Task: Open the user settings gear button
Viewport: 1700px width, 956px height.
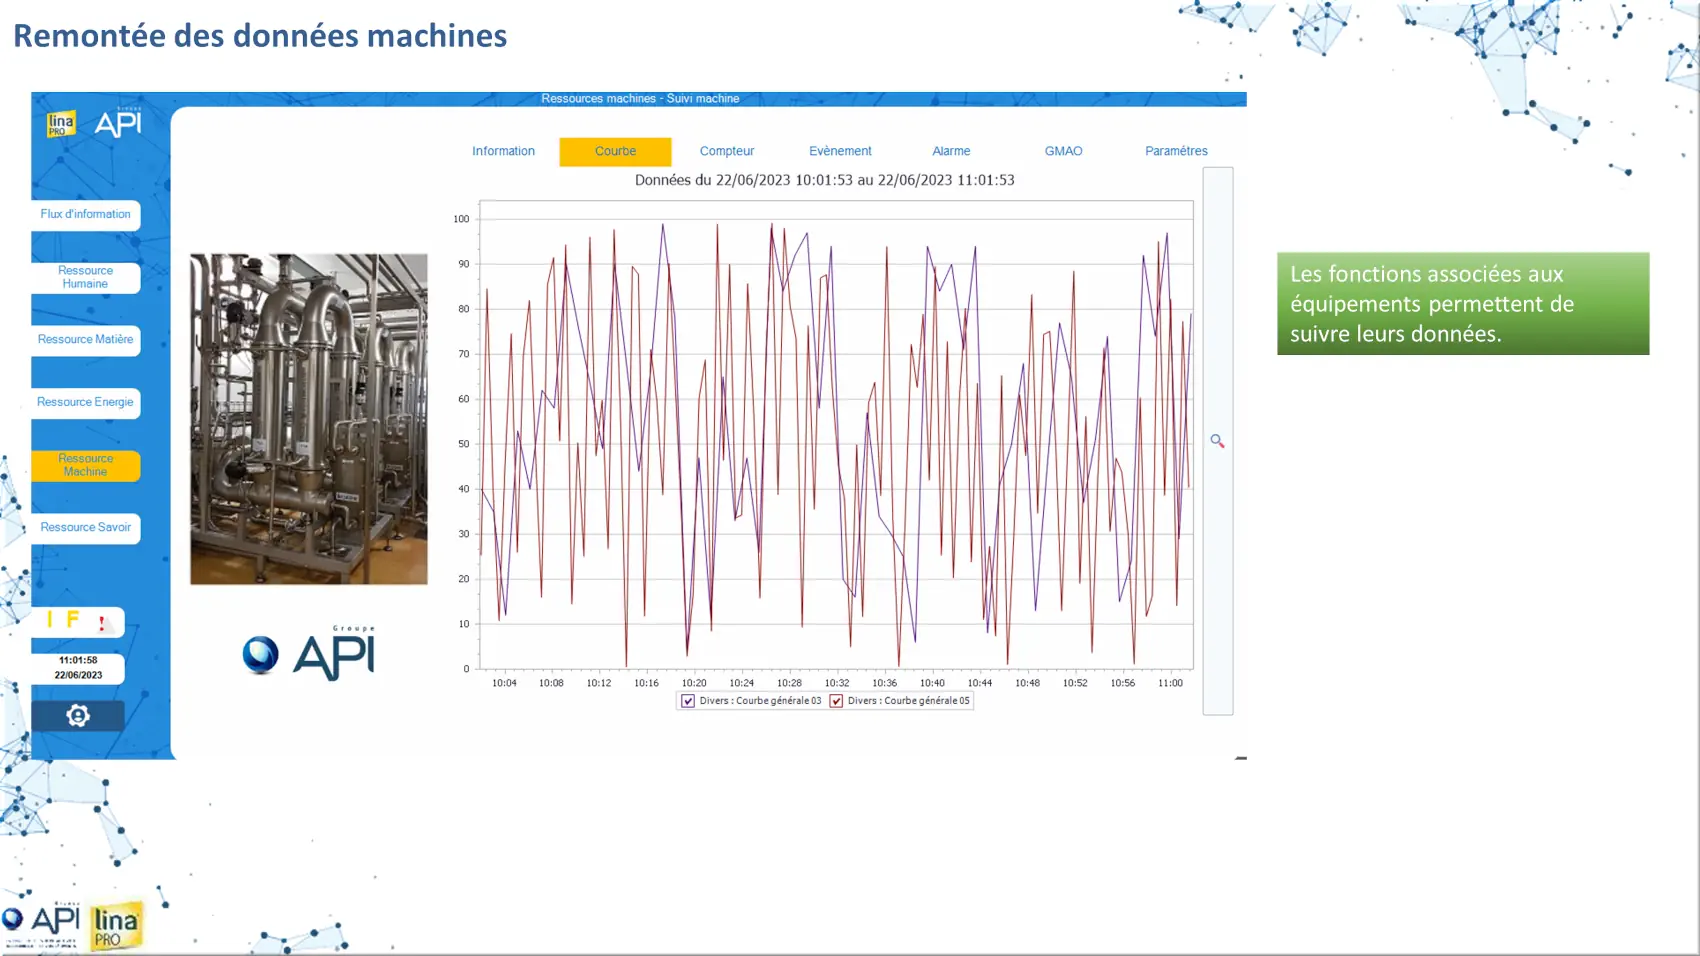Action: (78, 715)
